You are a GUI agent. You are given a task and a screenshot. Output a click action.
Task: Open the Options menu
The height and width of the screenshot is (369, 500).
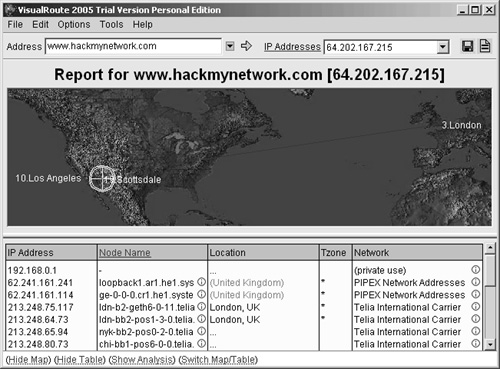click(x=74, y=24)
